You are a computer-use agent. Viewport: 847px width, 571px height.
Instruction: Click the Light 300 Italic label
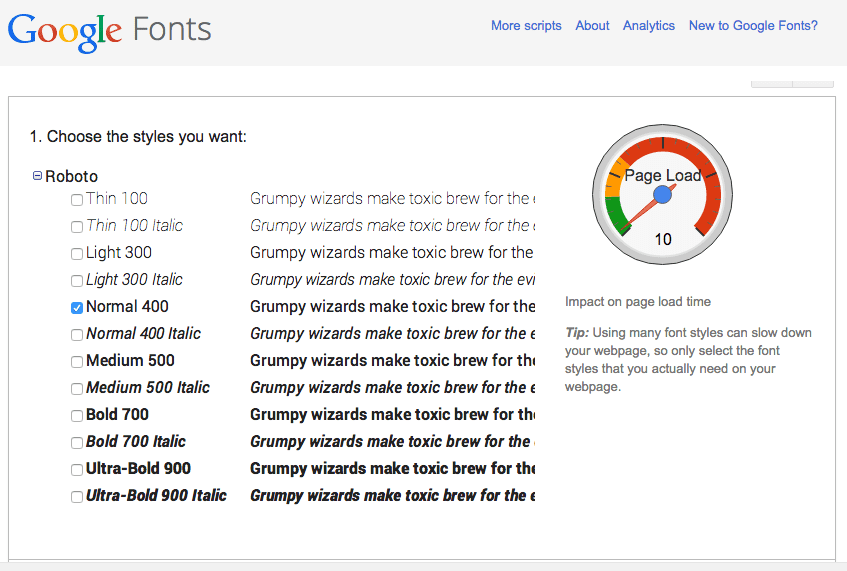tap(134, 280)
